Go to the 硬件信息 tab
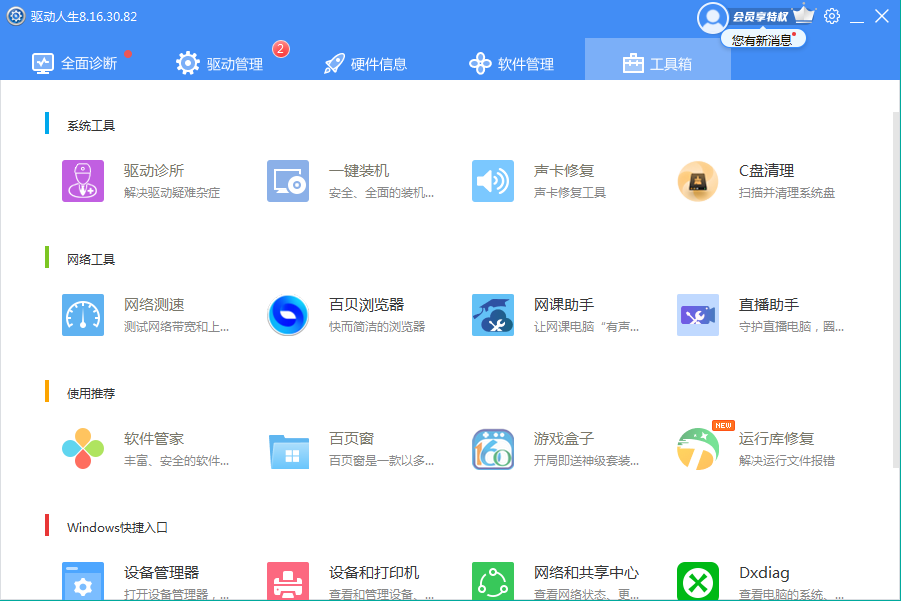Image resolution: width=901 pixels, height=601 pixels. point(366,63)
